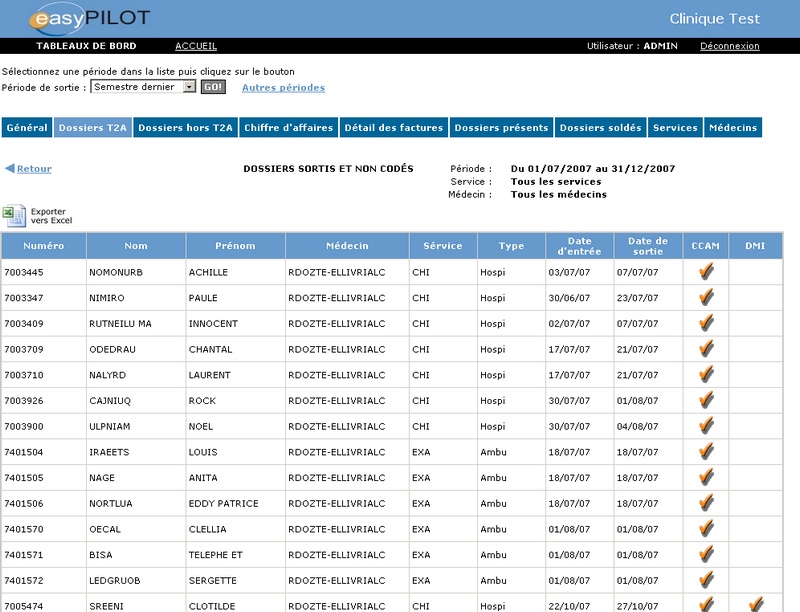Click CCAM checkmark in NAGE row

(706, 477)
